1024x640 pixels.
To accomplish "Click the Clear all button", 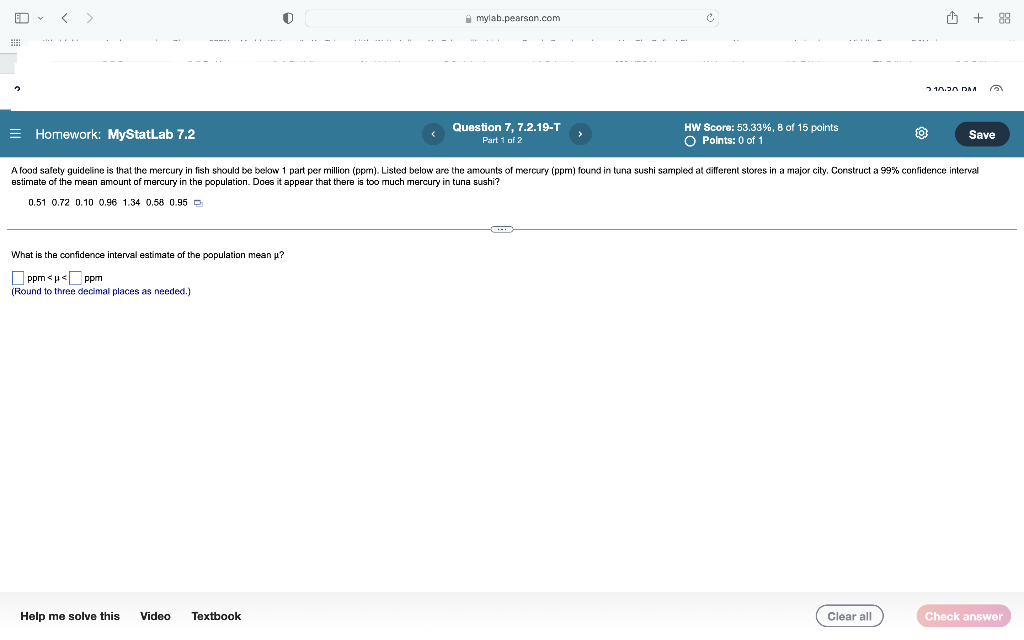I will 849,616.
